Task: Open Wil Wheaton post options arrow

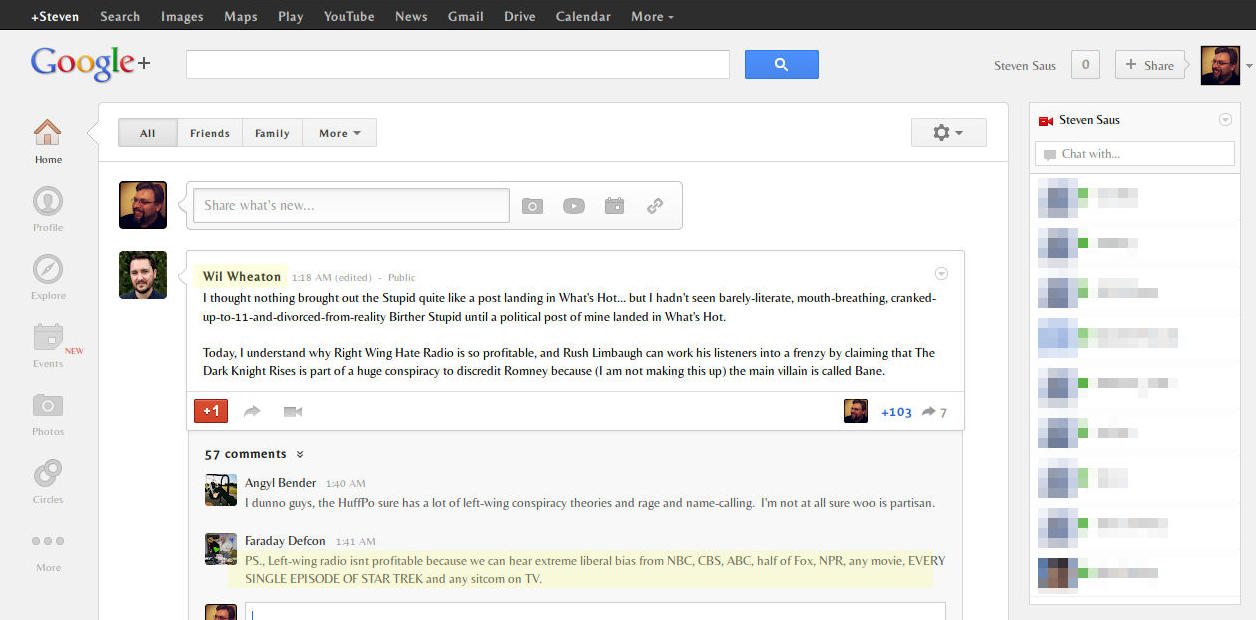Action: click(941, 274)
